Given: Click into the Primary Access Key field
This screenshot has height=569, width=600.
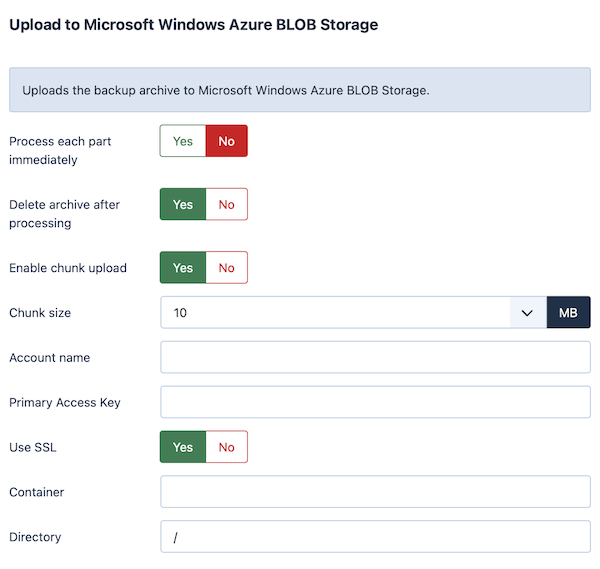Looking at the screenshot, I should [375, 402].
